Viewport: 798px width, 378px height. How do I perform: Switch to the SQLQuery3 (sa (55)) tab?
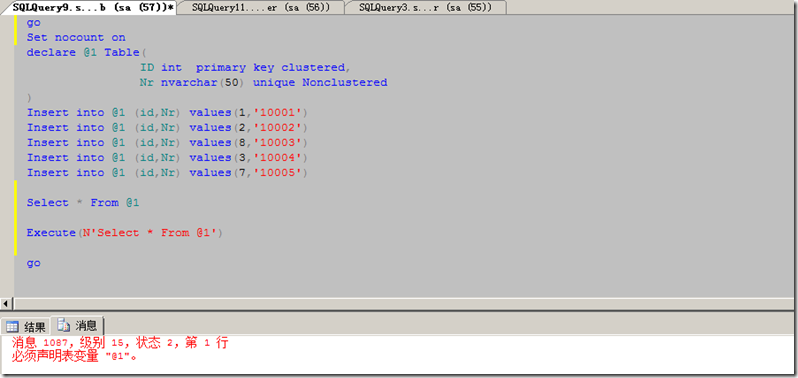coord(425,7)
